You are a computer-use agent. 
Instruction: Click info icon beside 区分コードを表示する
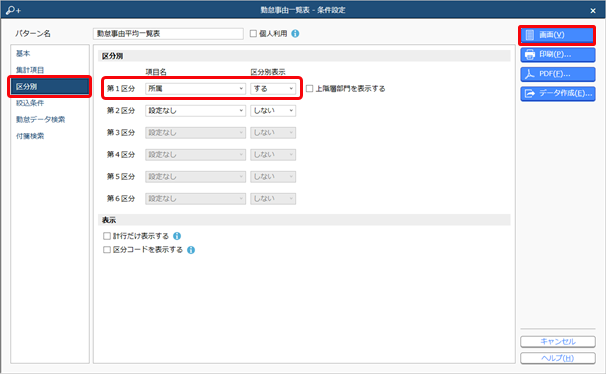point(191,250)
